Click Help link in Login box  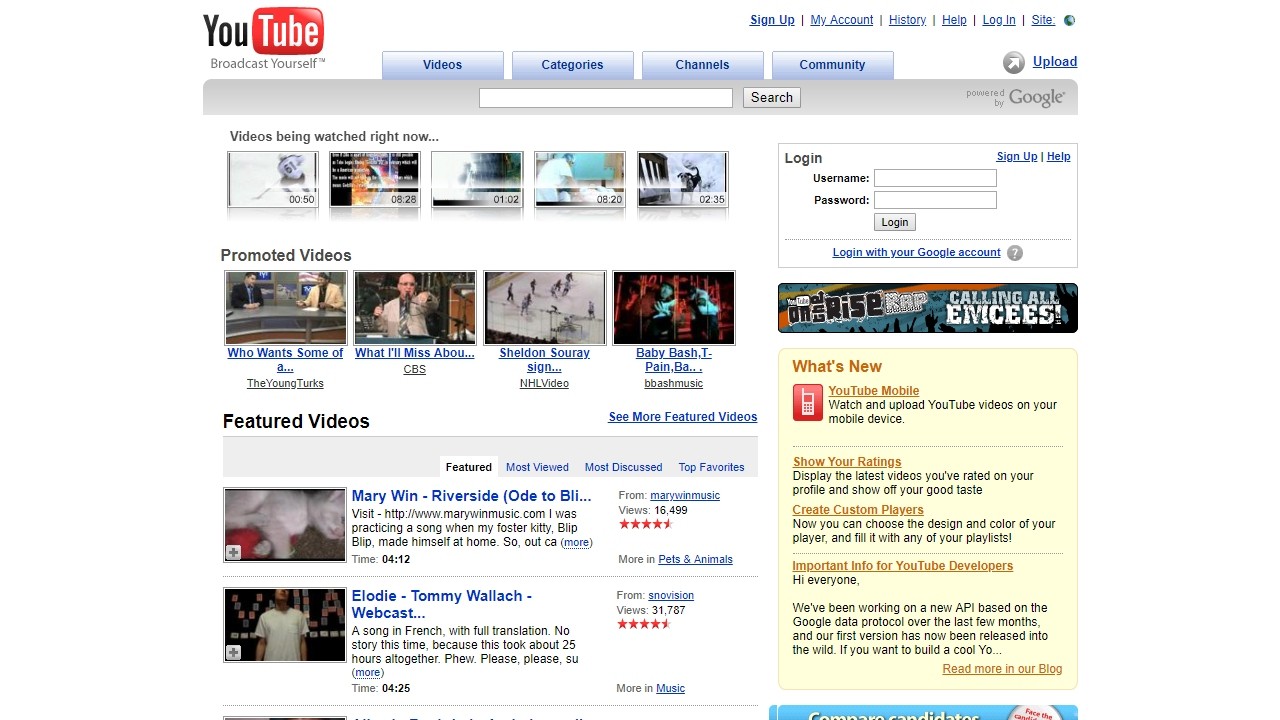(1059, 156)
